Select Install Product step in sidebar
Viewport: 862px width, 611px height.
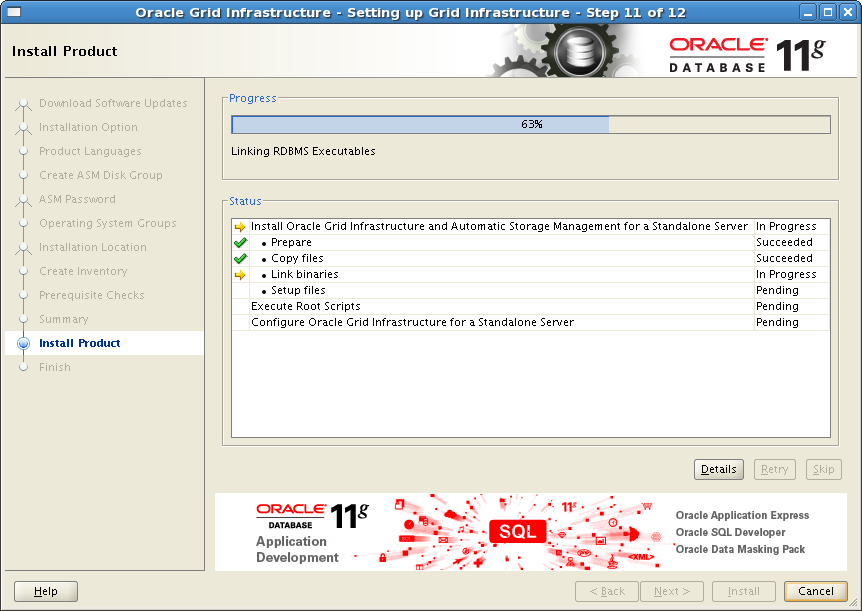pos(80,343)
